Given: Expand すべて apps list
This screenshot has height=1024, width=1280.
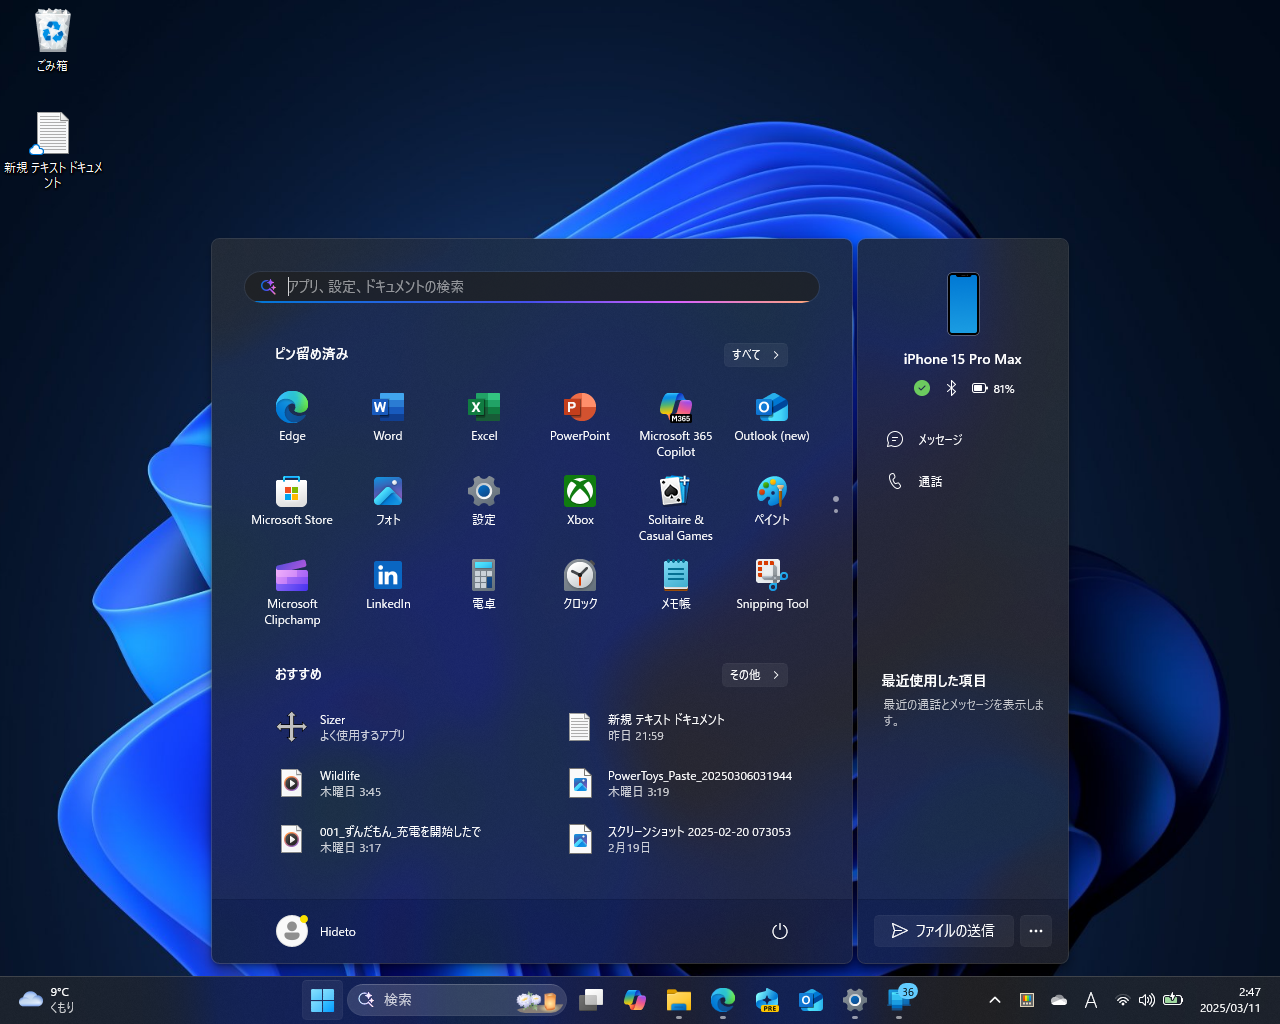Looking at the screenshot, I should 756,355.
